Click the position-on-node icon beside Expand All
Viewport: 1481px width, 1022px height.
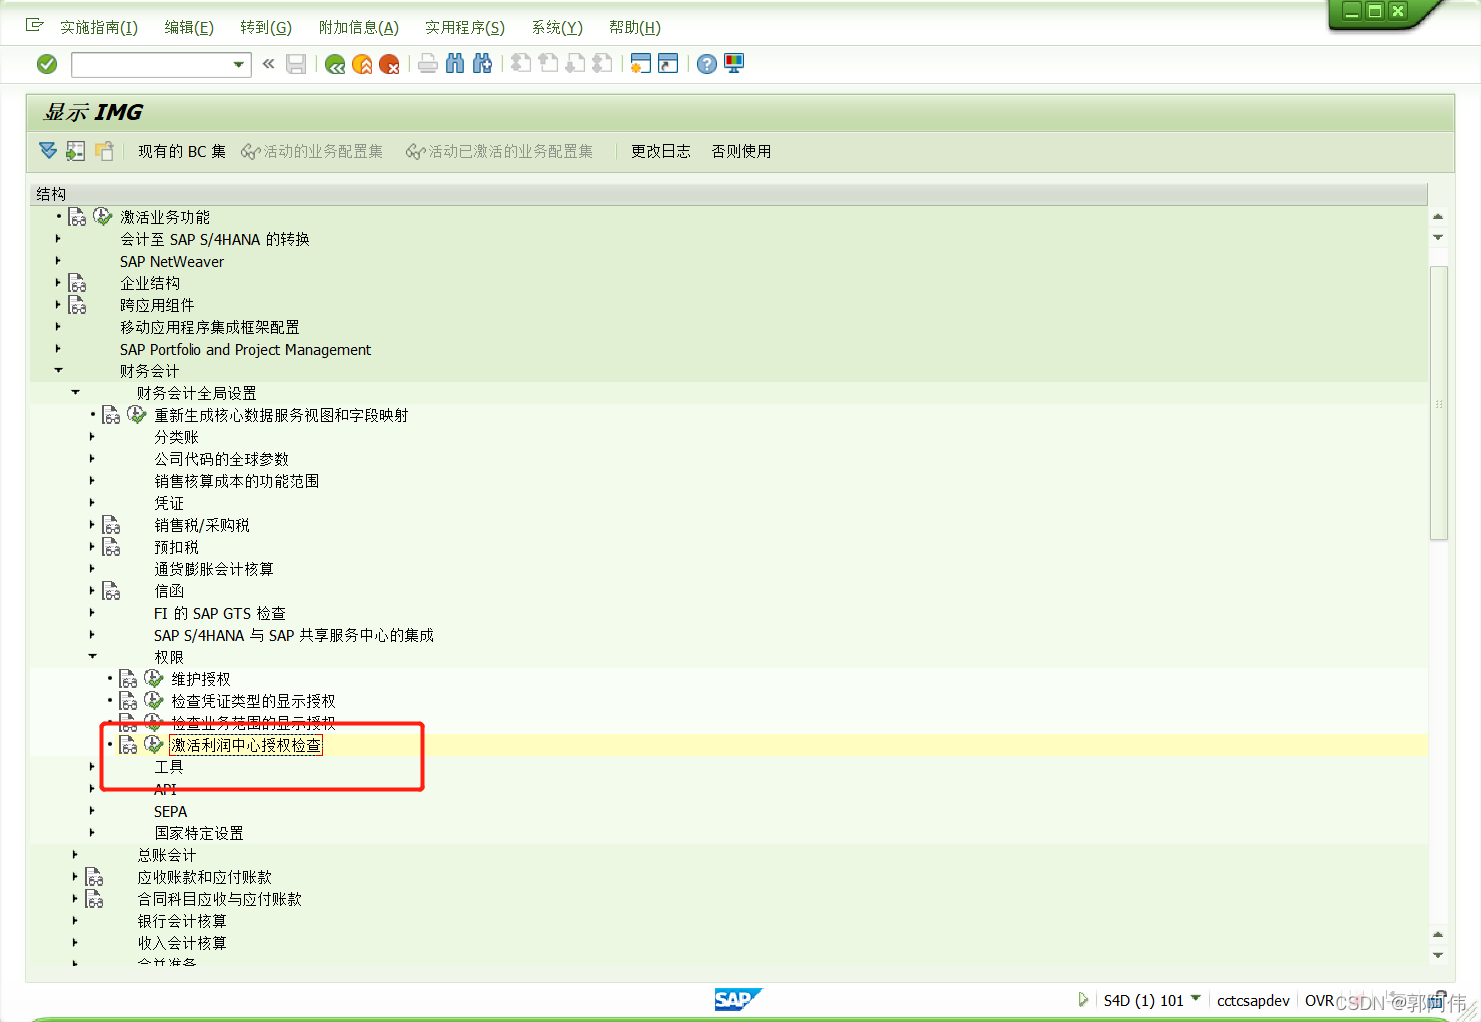pyautogui.click(x=76, y=151)
